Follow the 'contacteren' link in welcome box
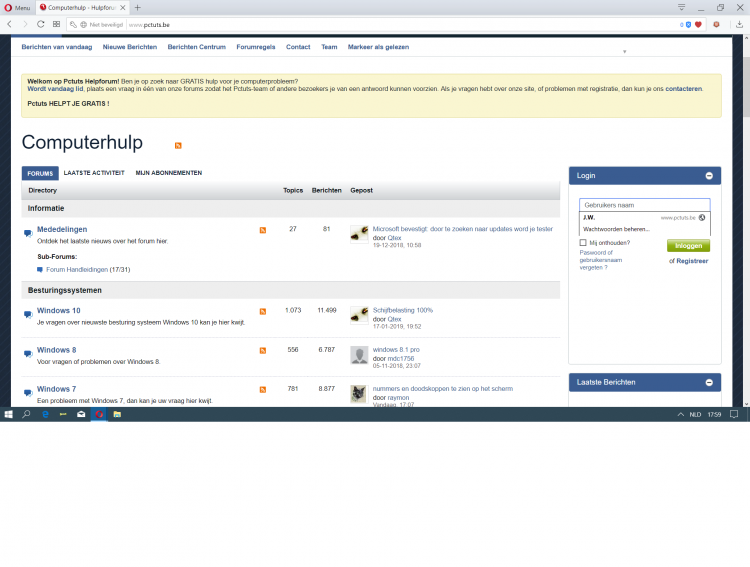Screen dimensions: 750x567 pos(684,89)
